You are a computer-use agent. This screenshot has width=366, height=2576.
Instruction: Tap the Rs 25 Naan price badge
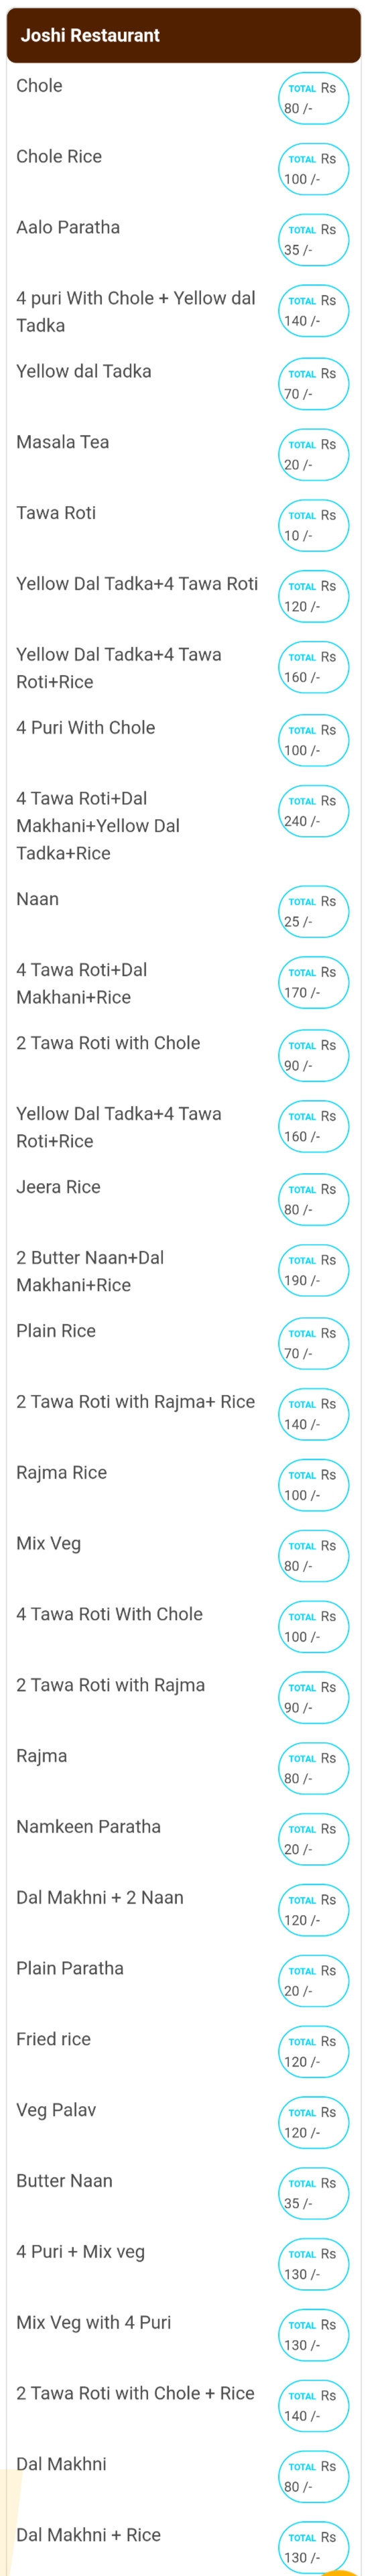pyautogui.click(x=313, y=911)
